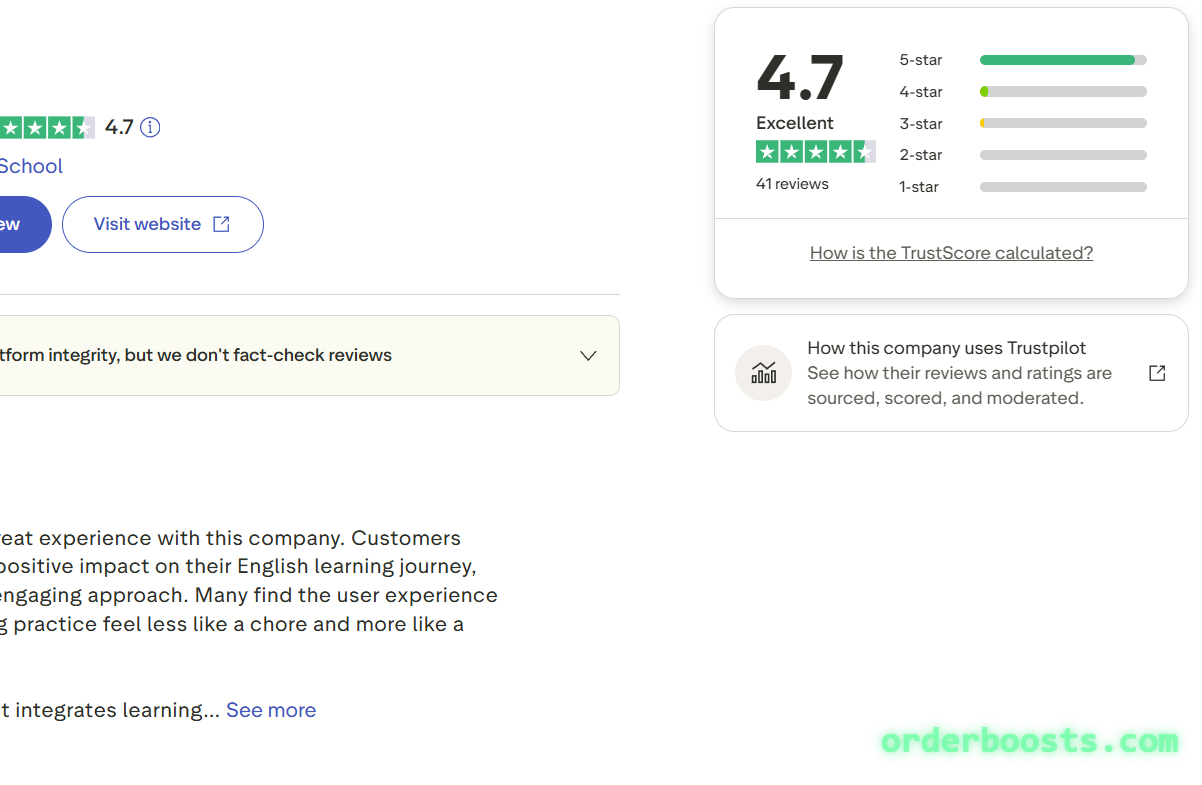The width and height of the screenshot is (1202, 785).
Task: Click the info icon beside the 4.7 rating
Action: point(150,127)
